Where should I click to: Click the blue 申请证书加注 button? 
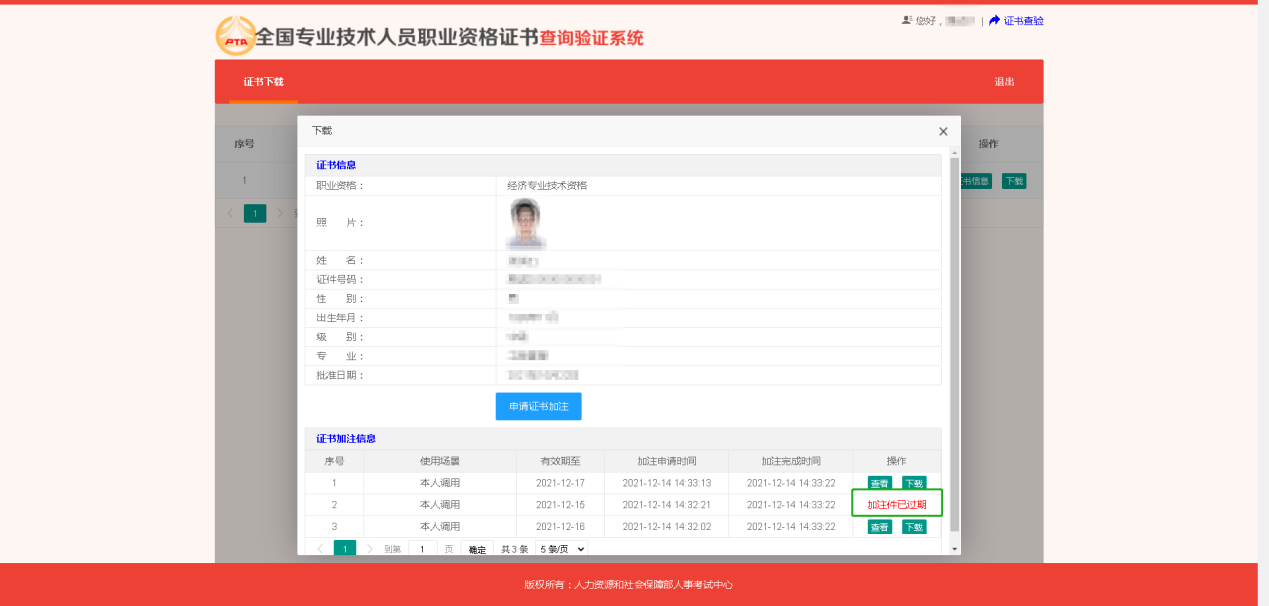click(538, 406)
